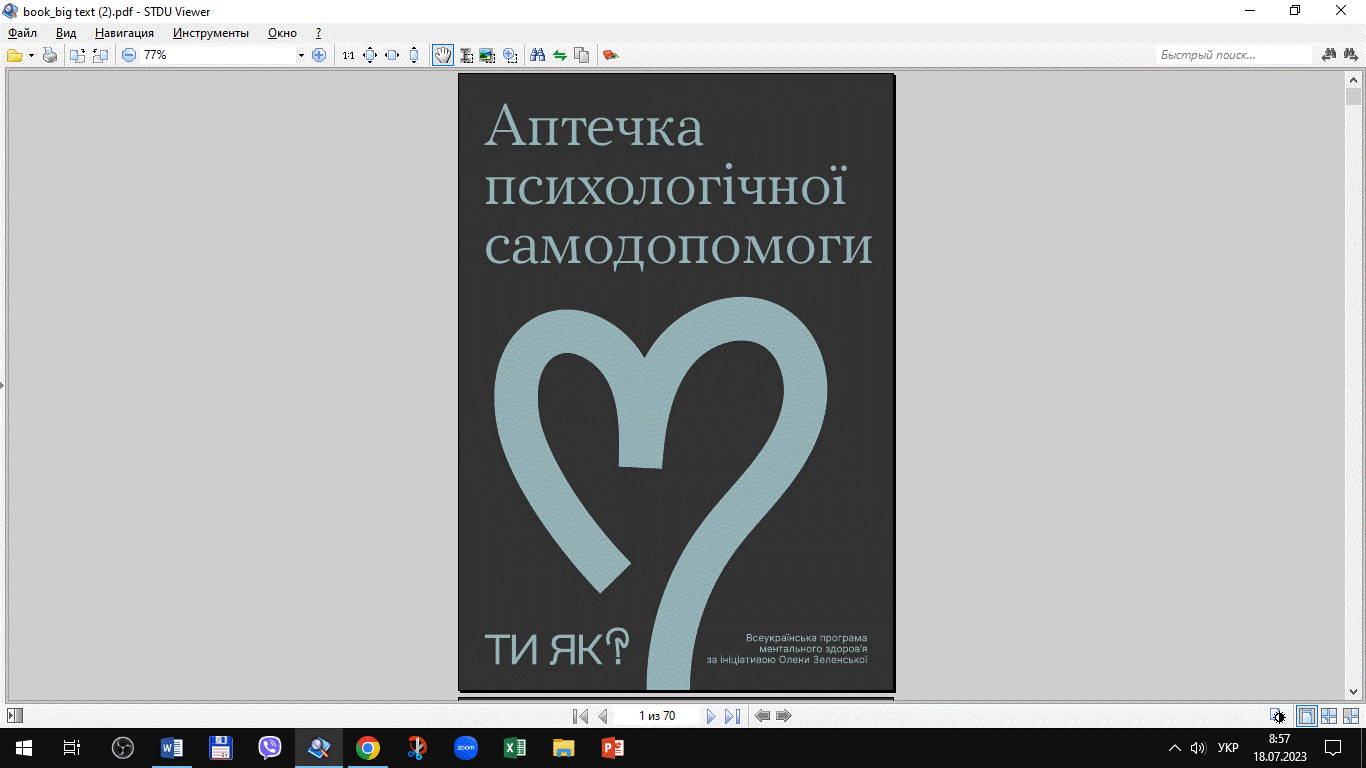Switch to cover-facing pages layout icon
This screenshot has height=768, width=1366.
(1351, 716)
